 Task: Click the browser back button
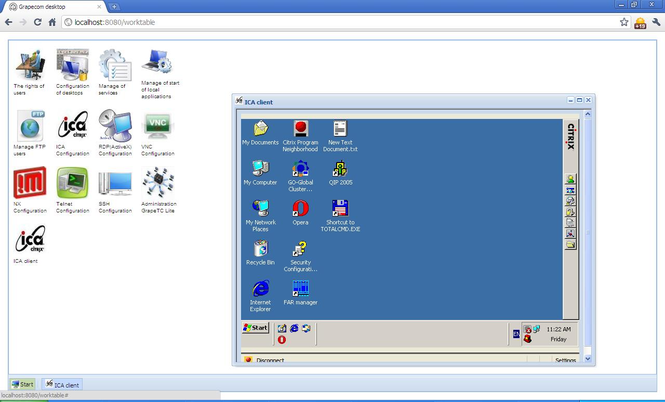pyautogui.click(x=8, y=22)
